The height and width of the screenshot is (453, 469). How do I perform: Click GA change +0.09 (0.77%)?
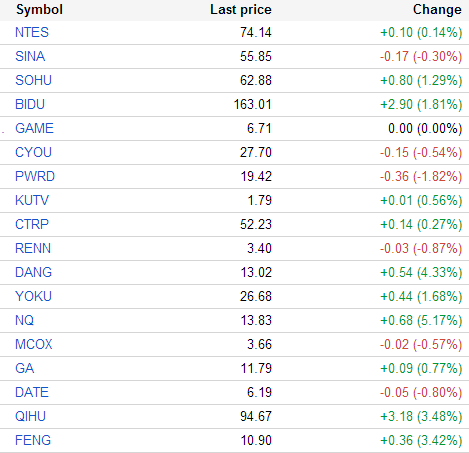(421, 368)
